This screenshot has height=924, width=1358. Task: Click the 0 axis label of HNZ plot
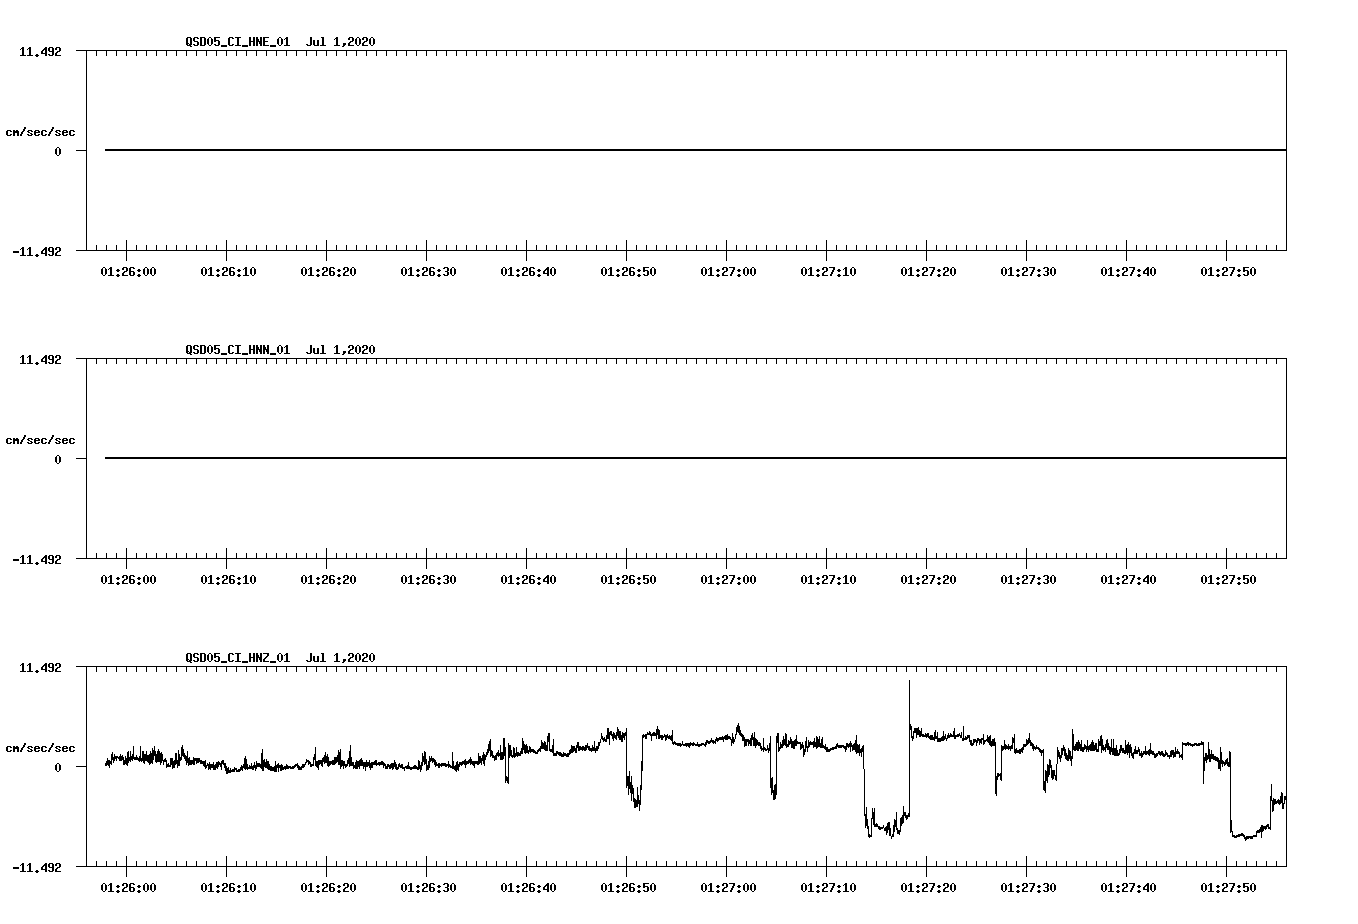pyautogui.click(x=58, y=767)
